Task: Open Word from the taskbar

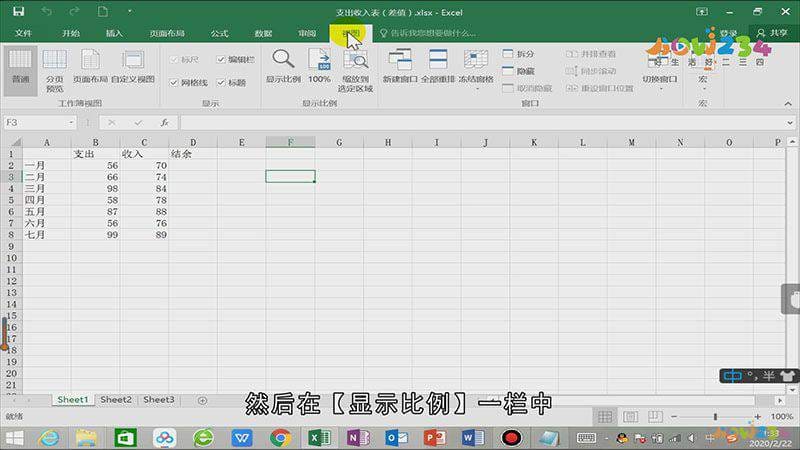Action: tap(473, 438)
